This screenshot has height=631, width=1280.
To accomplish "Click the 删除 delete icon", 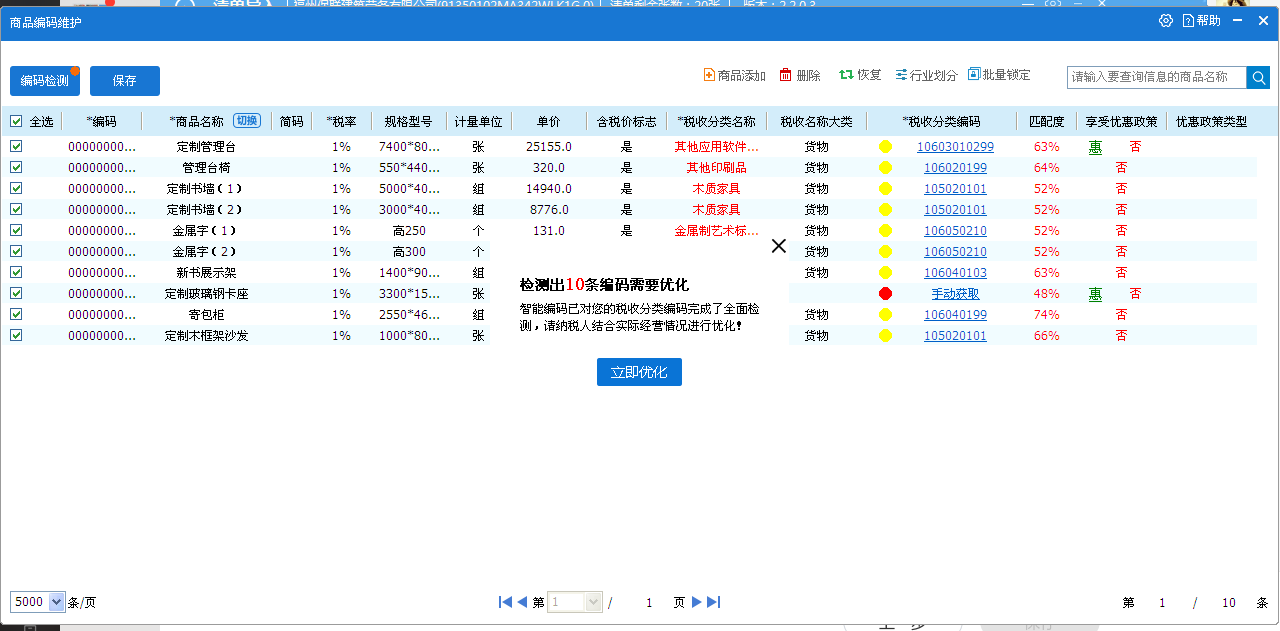I will pos(785,75).
